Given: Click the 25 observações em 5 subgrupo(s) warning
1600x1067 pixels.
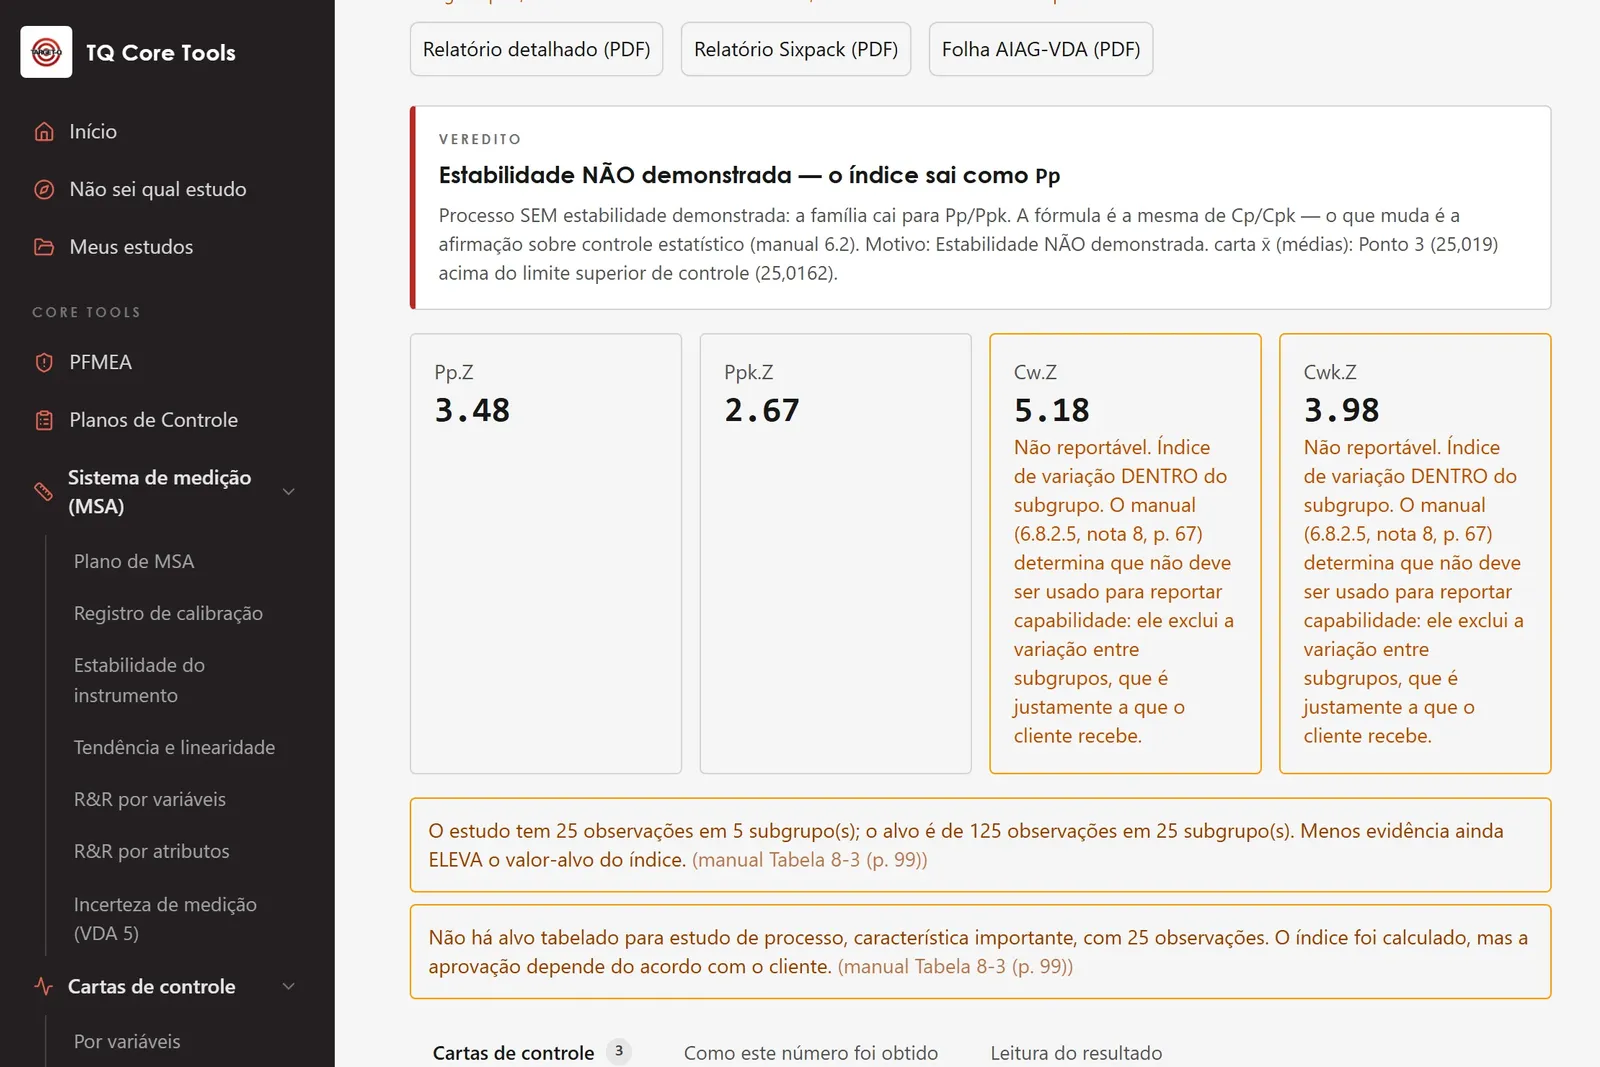Looking at the screenshot, I should [980, 845].
